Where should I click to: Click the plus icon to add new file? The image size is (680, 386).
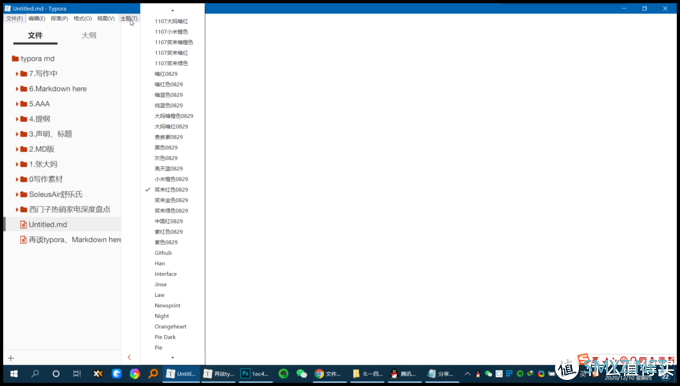coord(11,358)
